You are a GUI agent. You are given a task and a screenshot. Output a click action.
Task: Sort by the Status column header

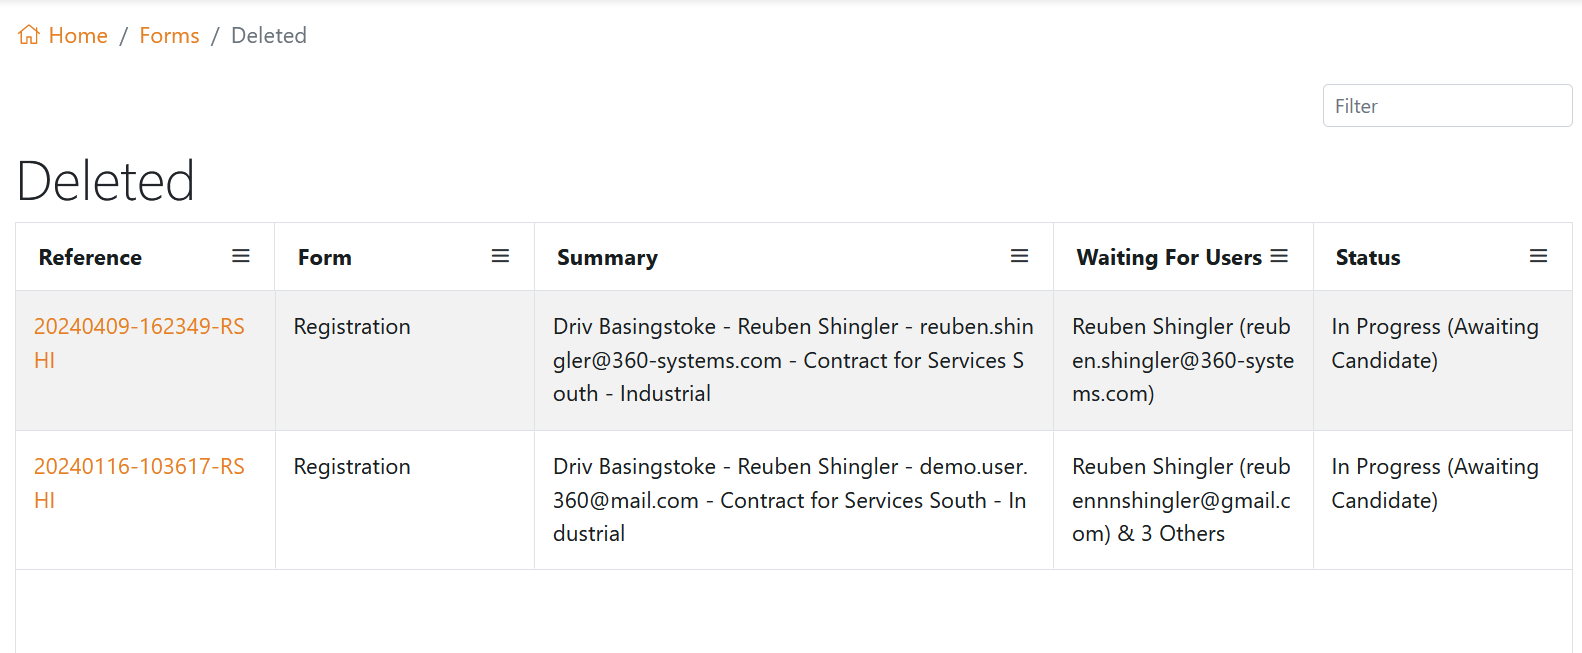tap(1367, 258)
